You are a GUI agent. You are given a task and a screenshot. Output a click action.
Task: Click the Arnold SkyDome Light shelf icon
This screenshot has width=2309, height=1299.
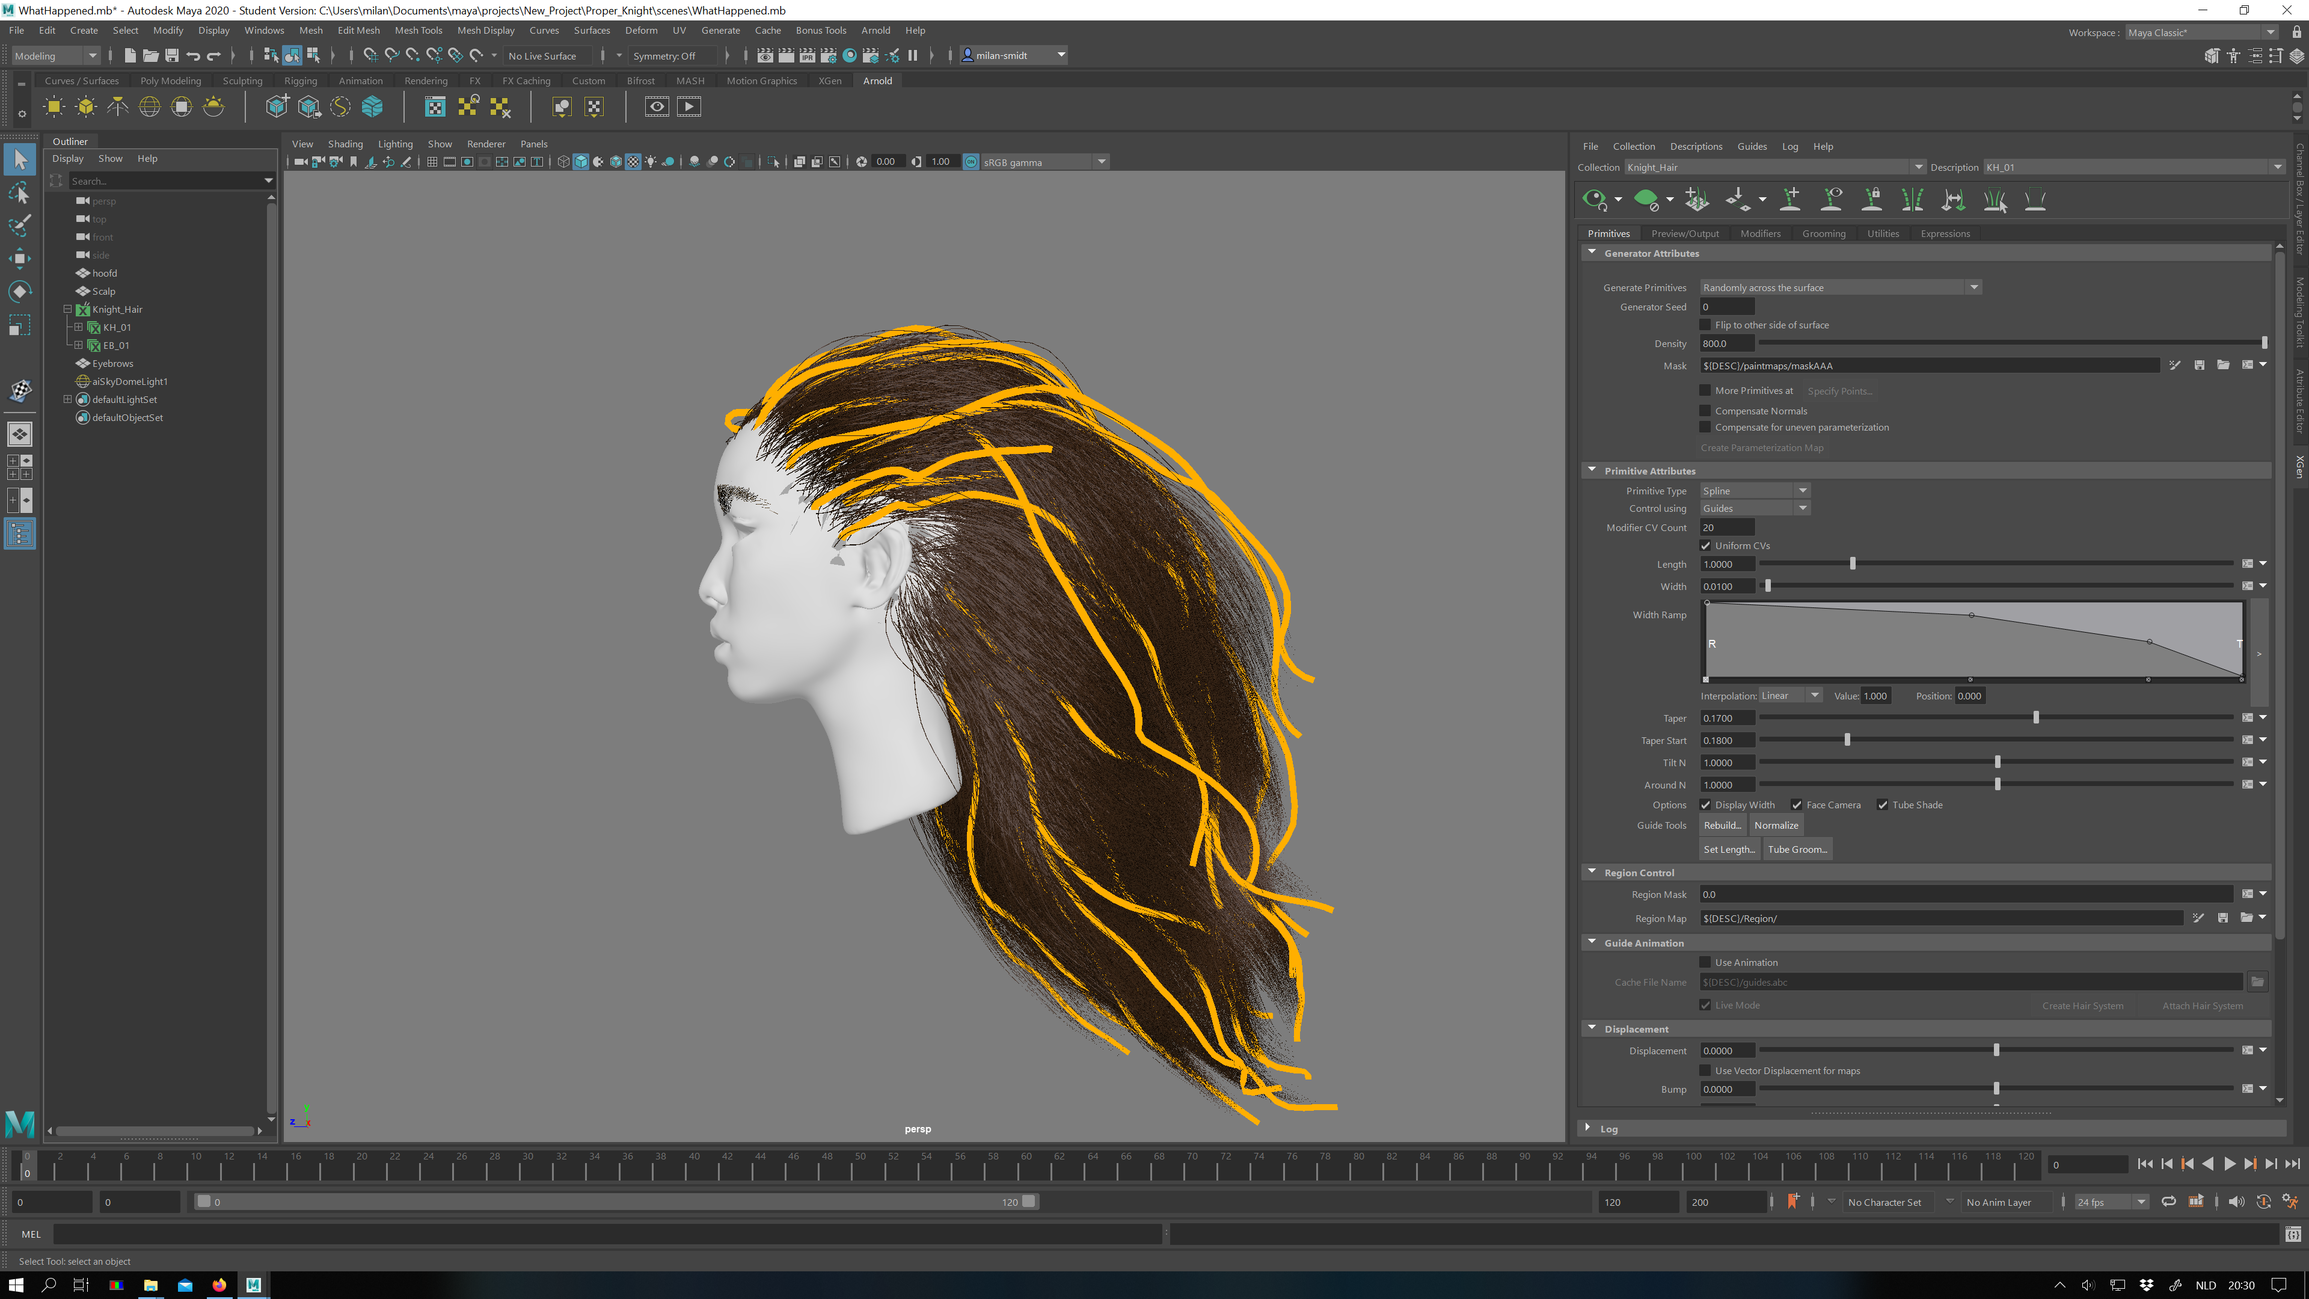149,107
